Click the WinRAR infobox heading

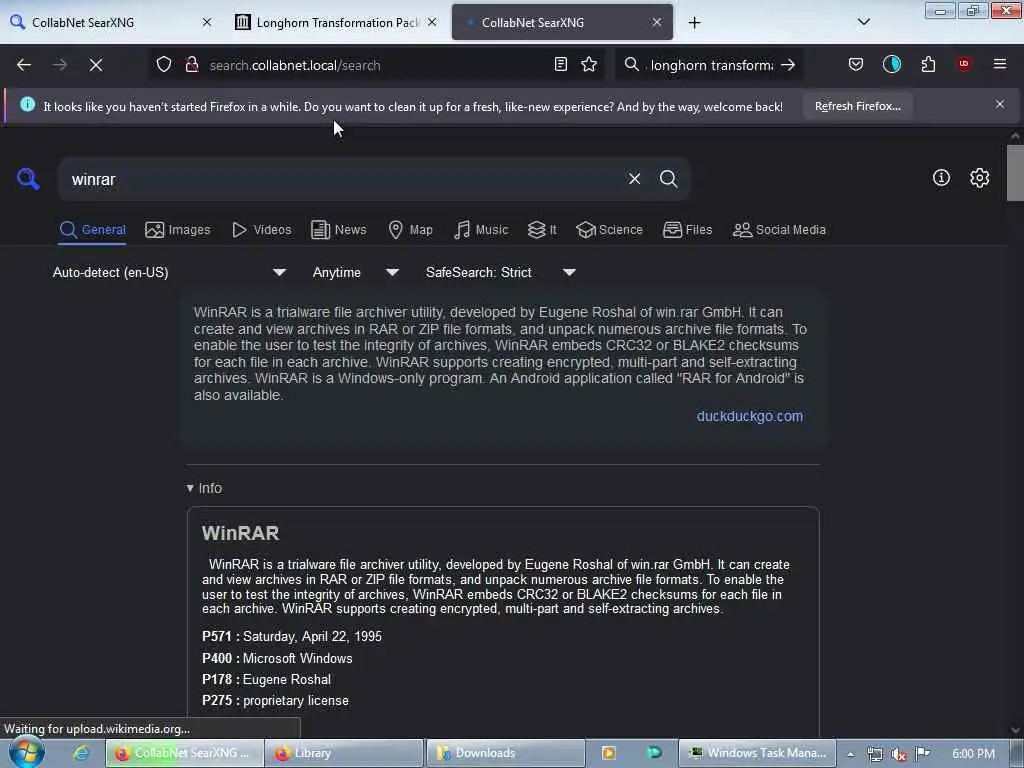pyautogui.click(x=240, y=533)
